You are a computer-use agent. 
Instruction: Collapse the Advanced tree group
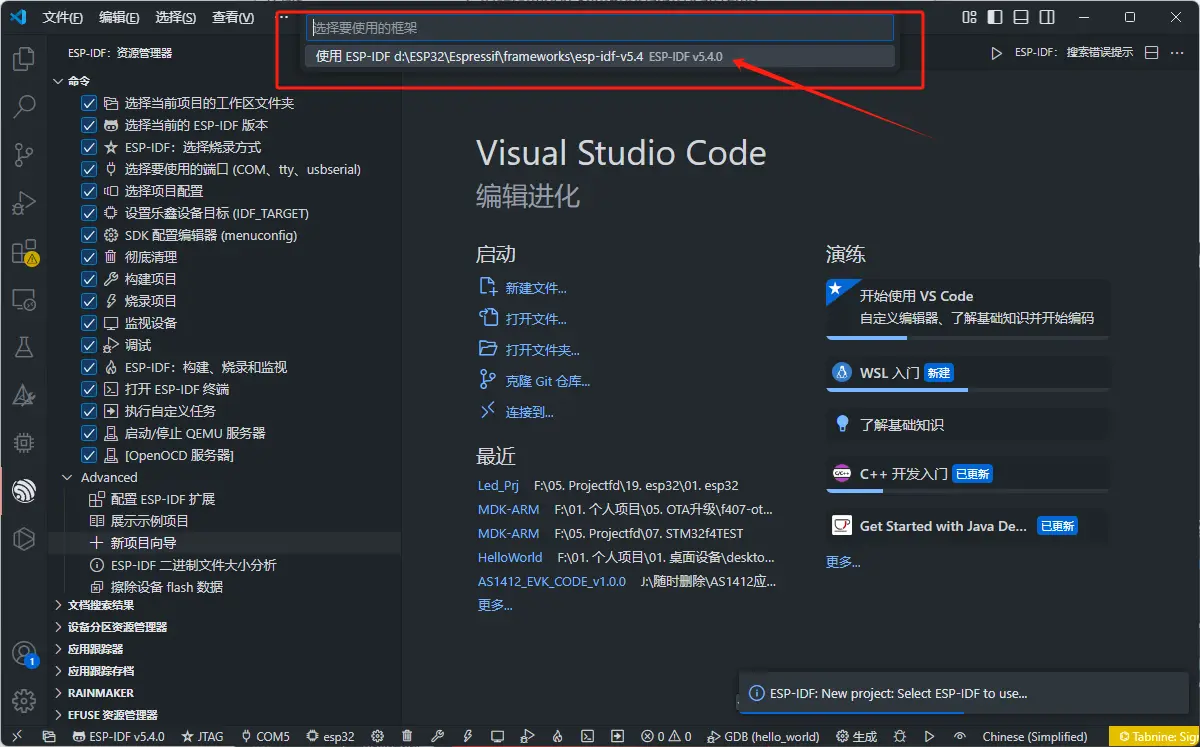[99, 477]
